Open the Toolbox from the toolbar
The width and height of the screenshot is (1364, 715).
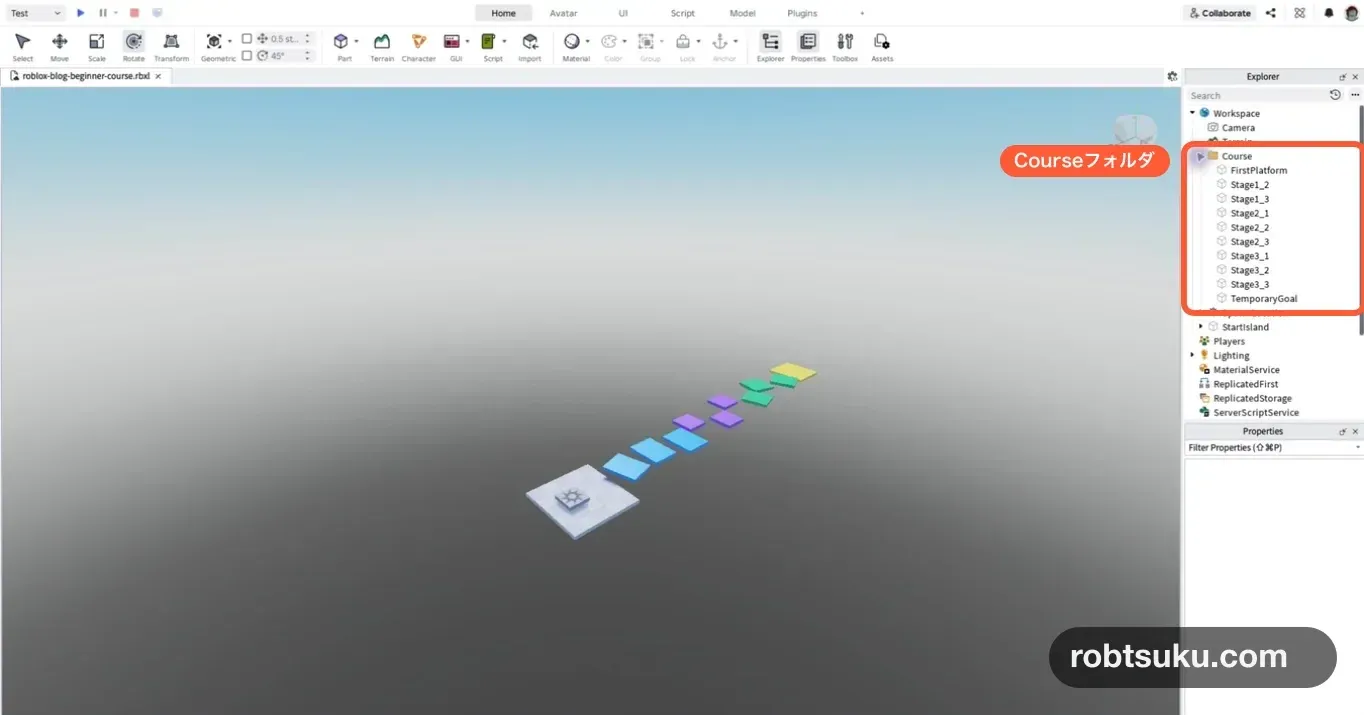click(845, 42)
